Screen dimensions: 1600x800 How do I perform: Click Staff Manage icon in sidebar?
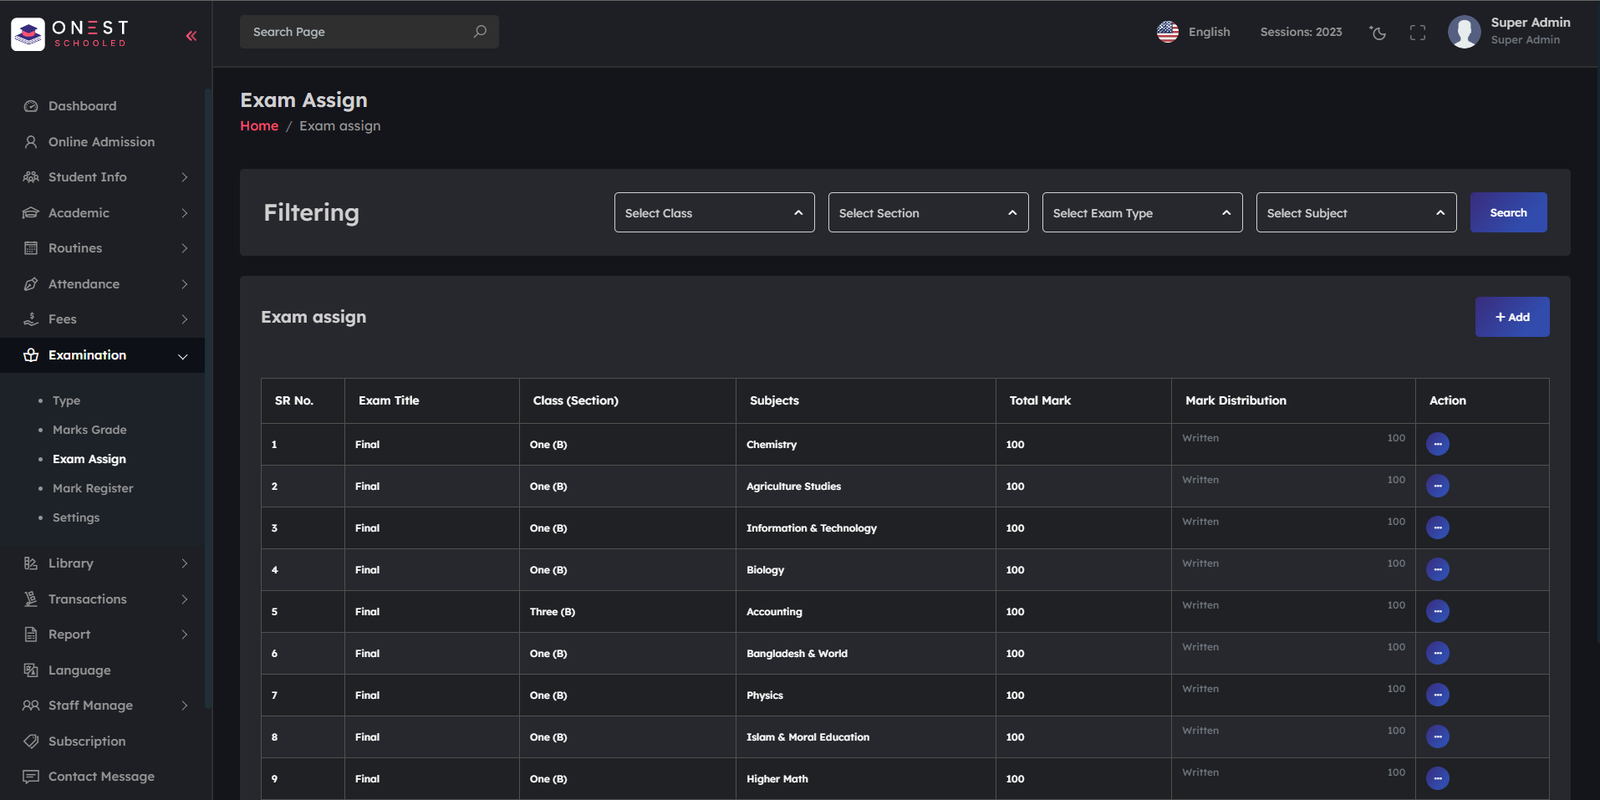tap(31, 705)
